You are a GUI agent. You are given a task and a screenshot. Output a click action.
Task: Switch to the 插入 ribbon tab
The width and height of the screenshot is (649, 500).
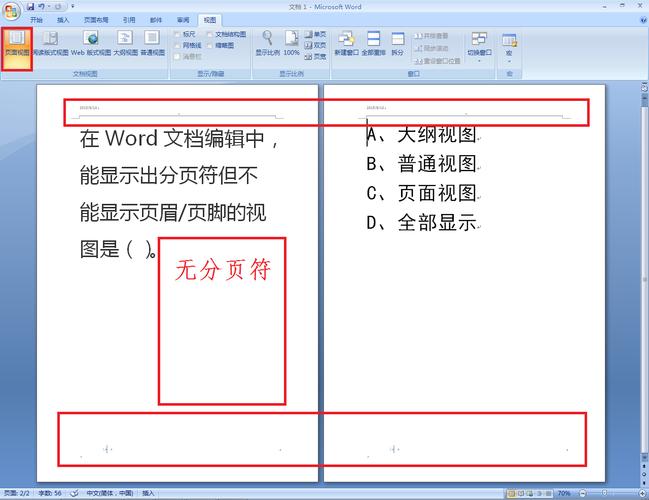point(63,20)
